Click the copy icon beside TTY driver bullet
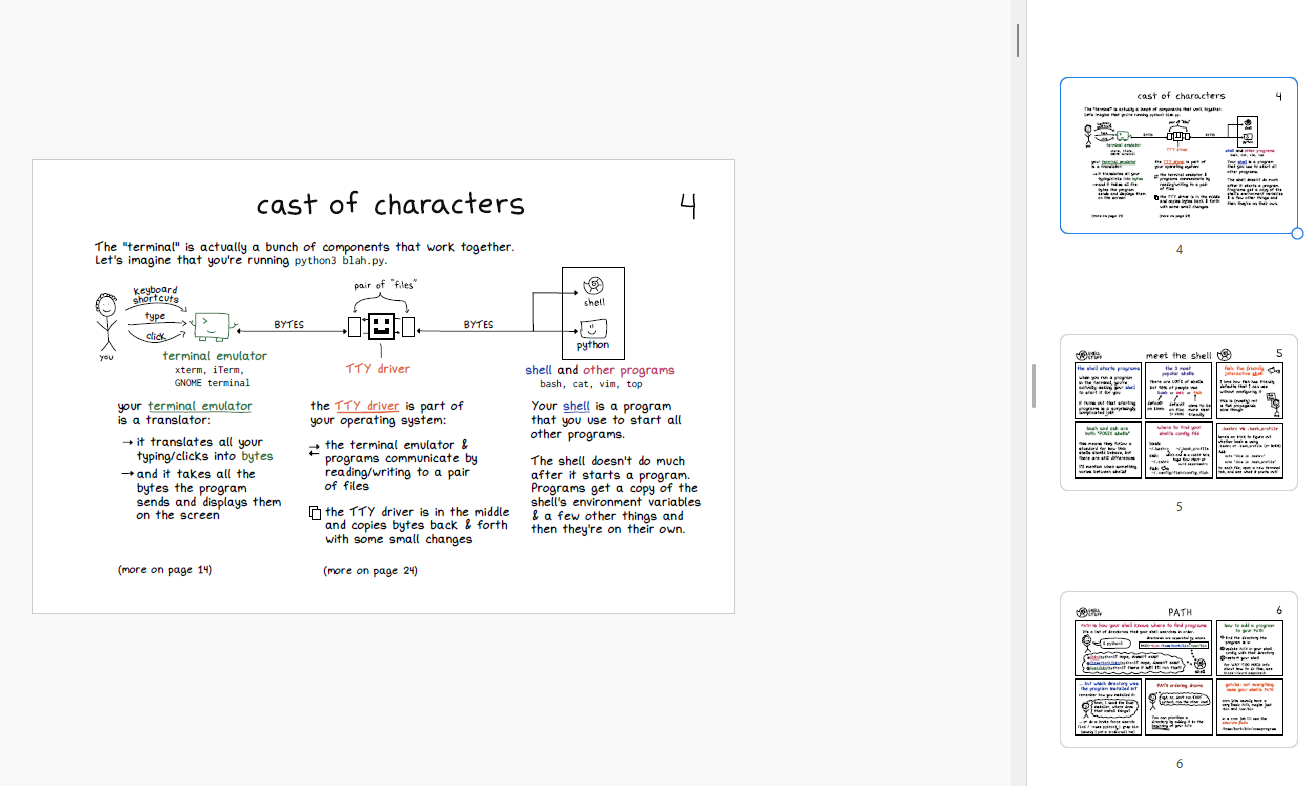Screen dimensions: 1304x786 click(x=314, y=514)
